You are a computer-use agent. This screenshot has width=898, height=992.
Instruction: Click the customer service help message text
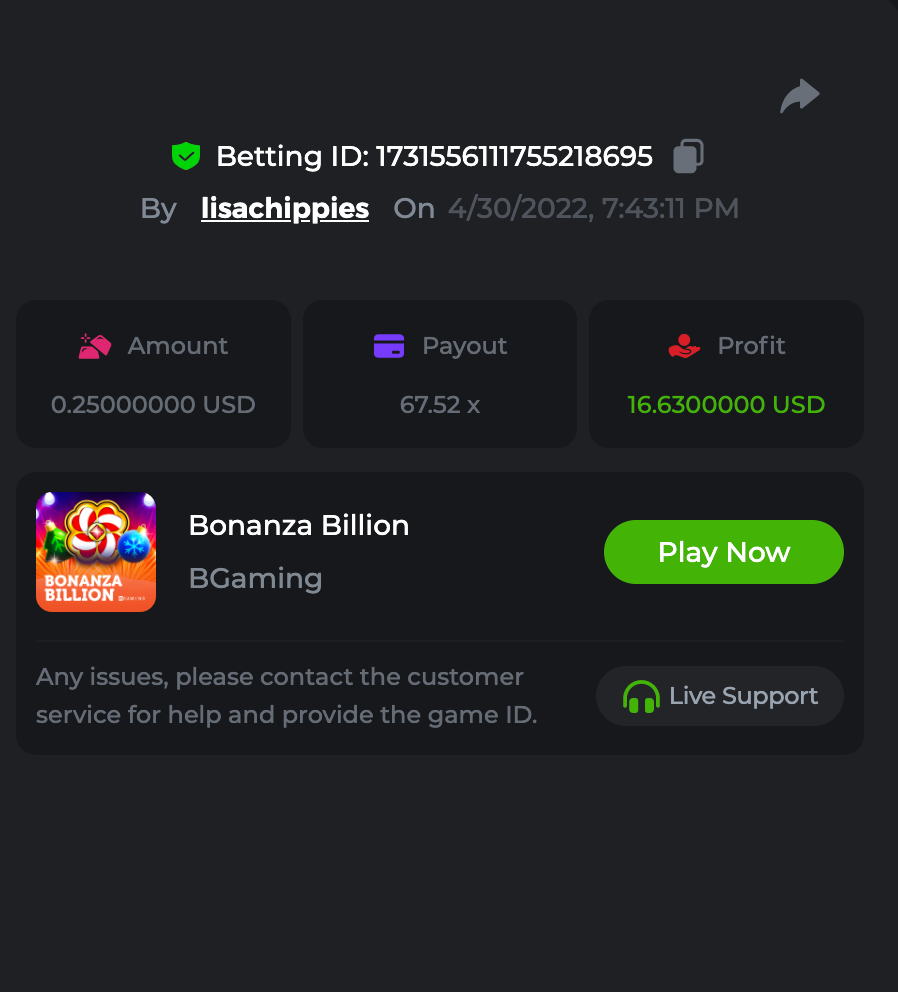(x=286, y=696)
